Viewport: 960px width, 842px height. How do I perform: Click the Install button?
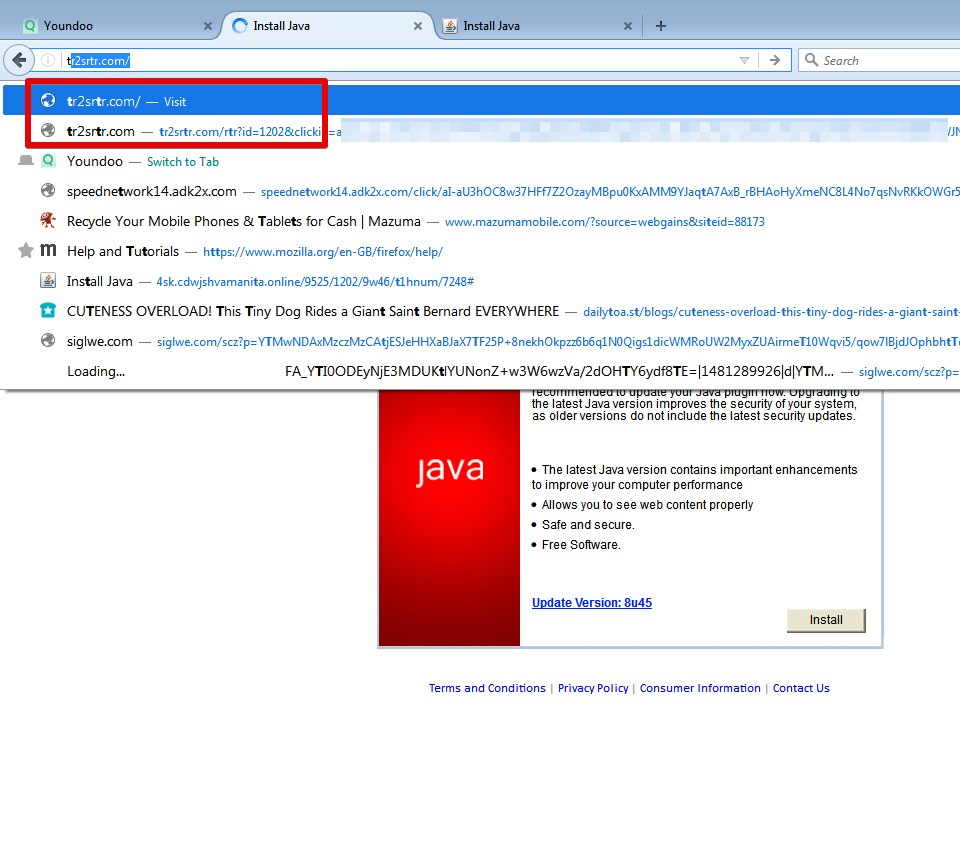[x=826, y=620]
